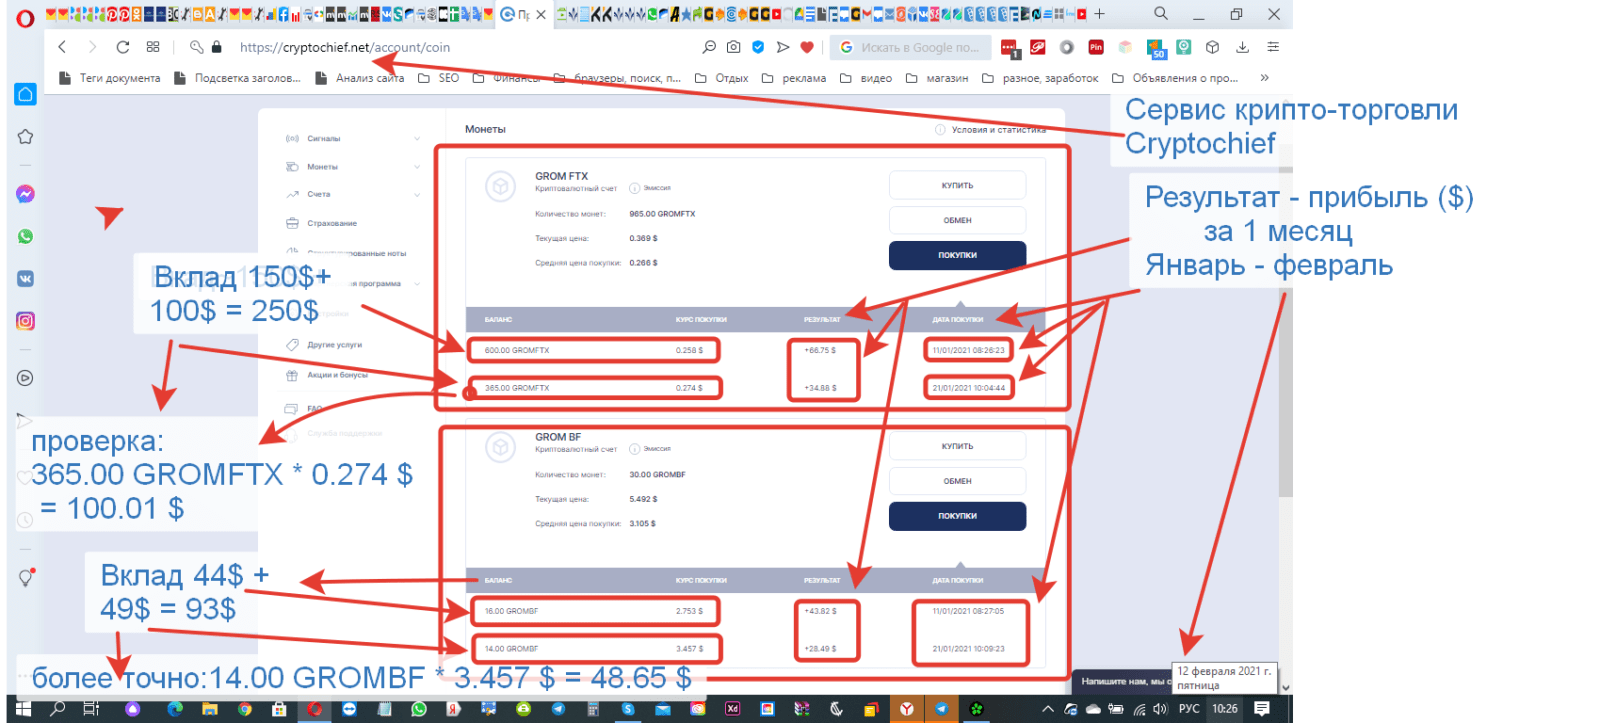The image size is (1600, 723).
Task: Open the downloads arrow icon
Action: tap(1242, 47)
